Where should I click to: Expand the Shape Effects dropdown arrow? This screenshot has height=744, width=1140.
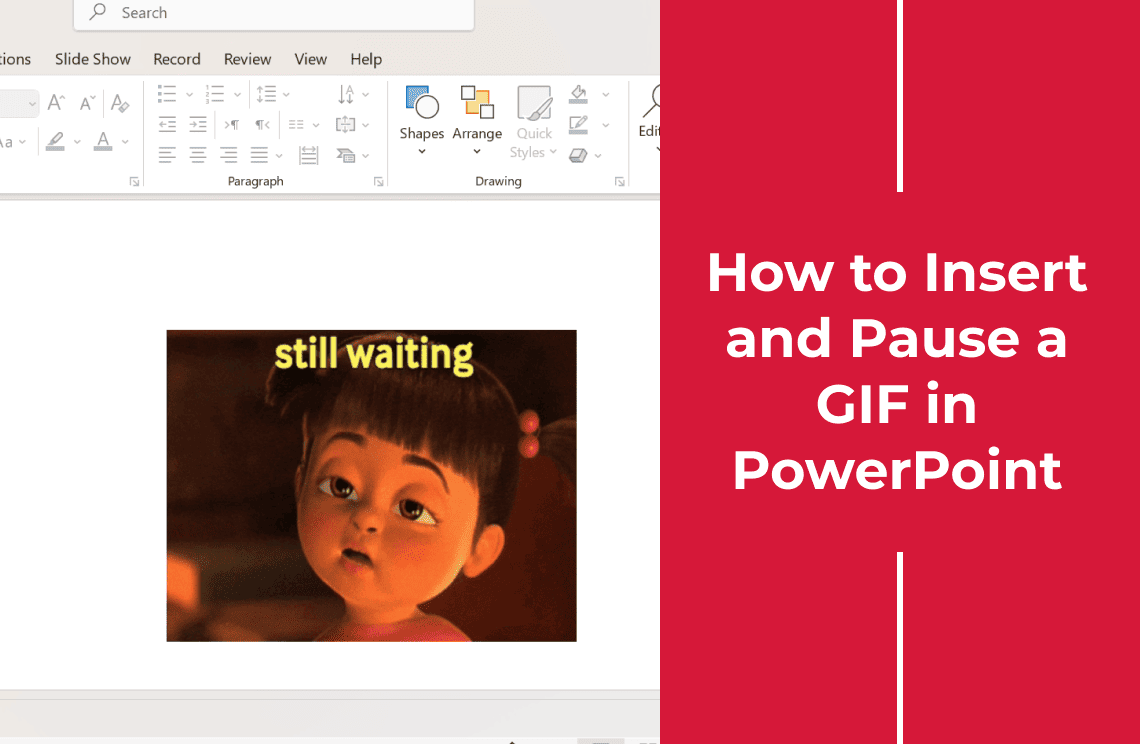pos(598,156)
